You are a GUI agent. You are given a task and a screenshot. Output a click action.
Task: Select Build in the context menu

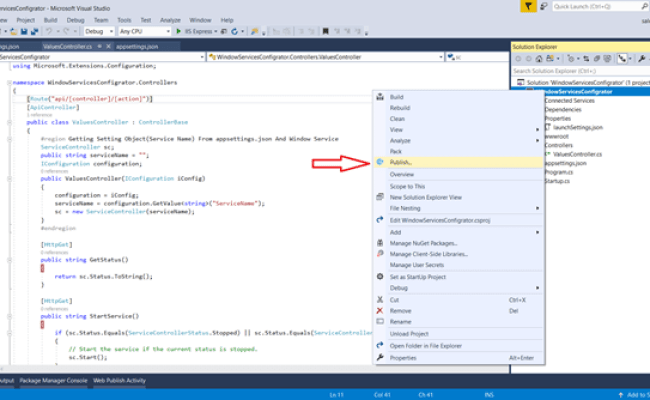[x=458, y=97]
